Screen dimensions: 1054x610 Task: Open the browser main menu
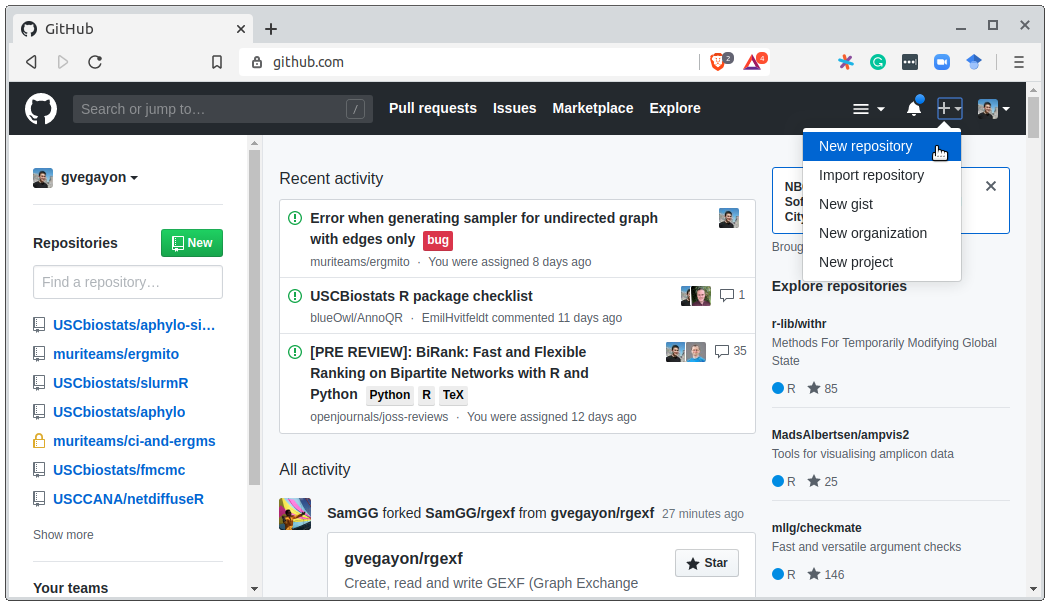click(x=1019, y=62)
